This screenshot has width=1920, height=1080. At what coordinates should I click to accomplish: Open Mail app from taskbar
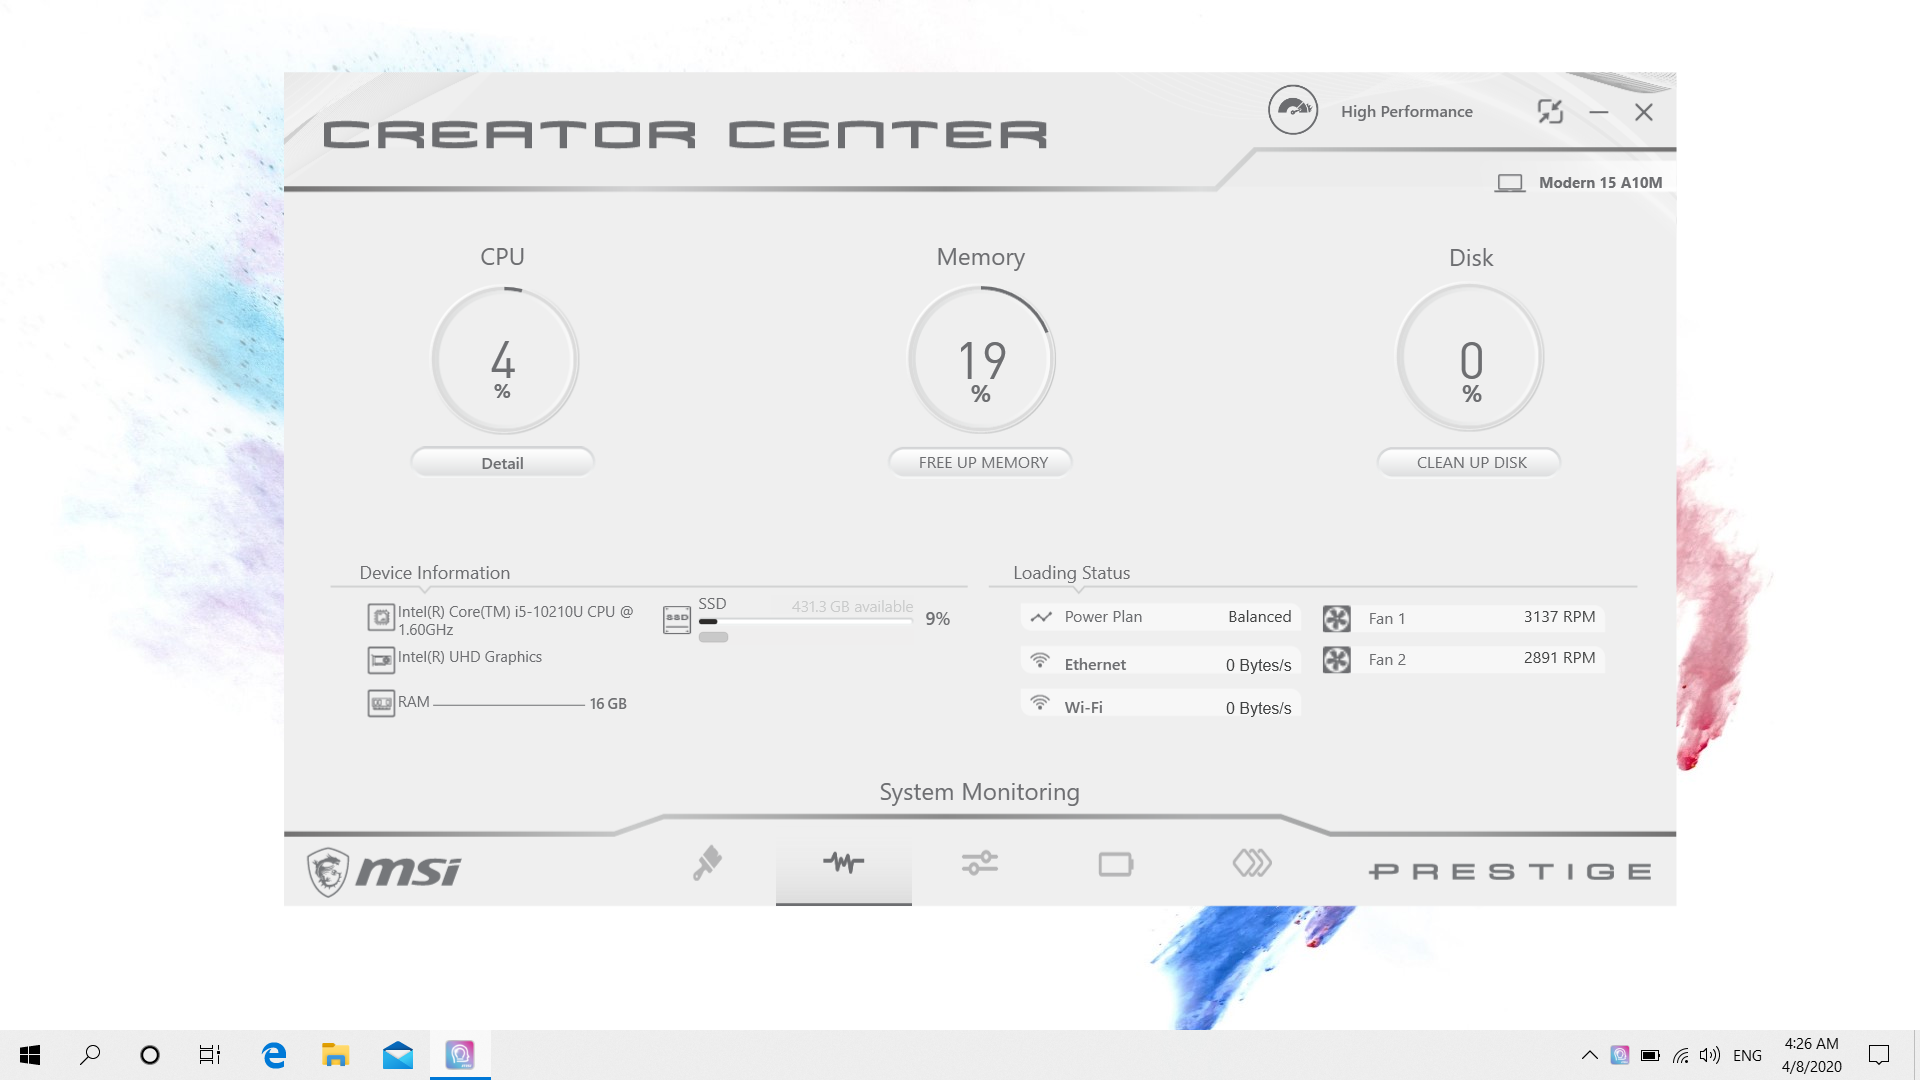point(398,1055)
